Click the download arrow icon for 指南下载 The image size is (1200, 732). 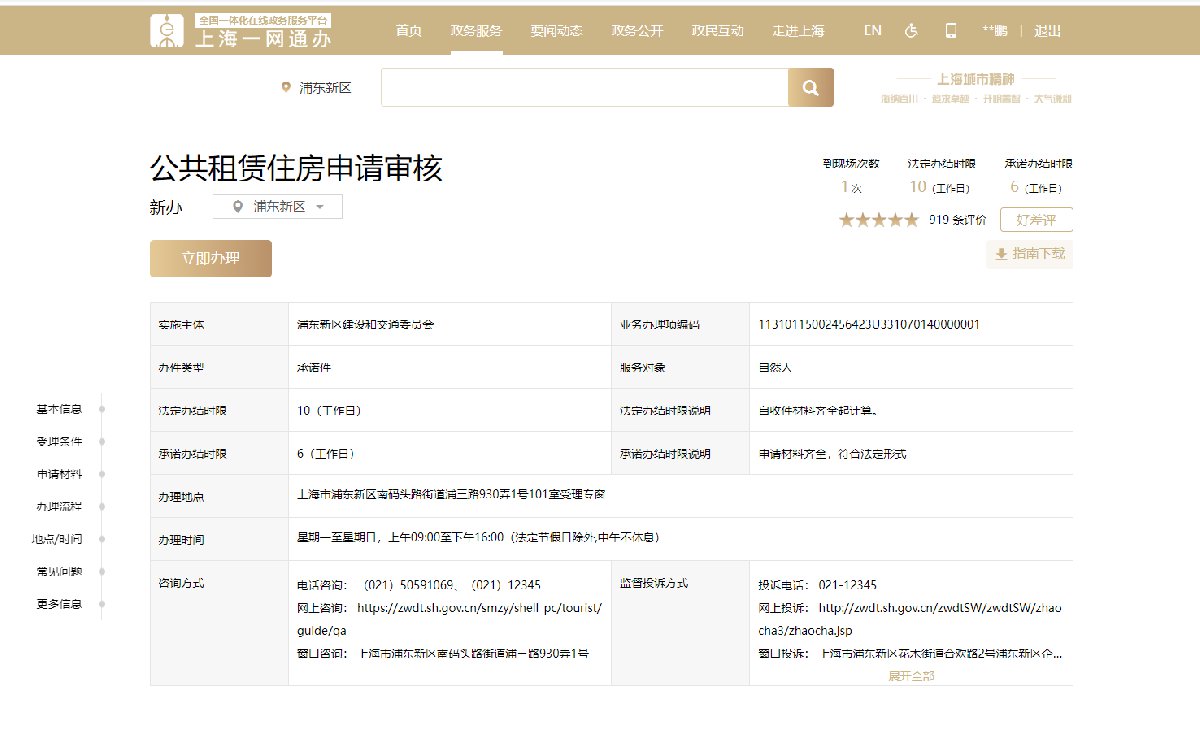(x=1001, y=254)
